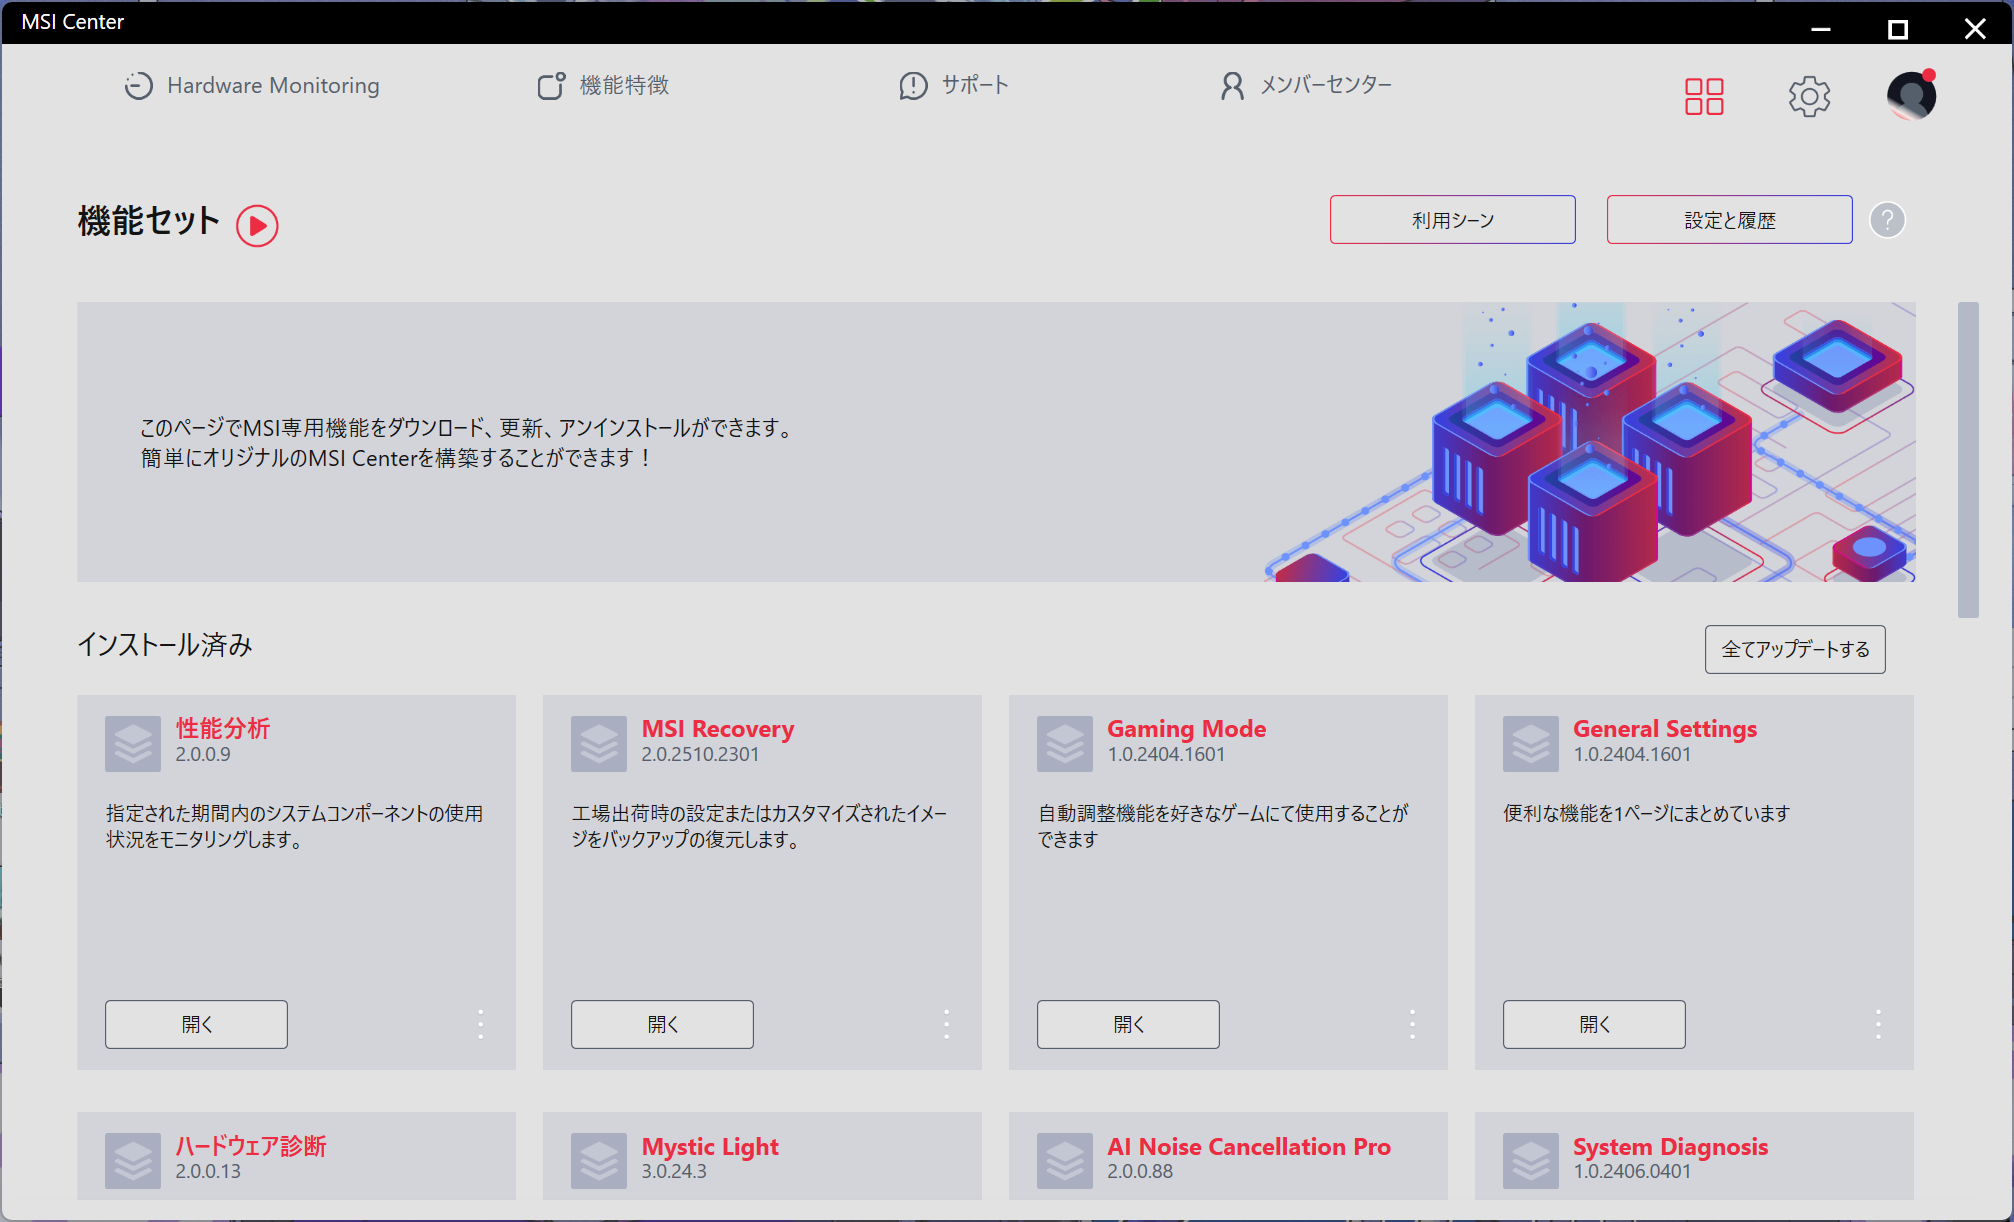
Task: Expand the Gaming Mode three-dot options menu
Action: (x=1412, y=1024)
